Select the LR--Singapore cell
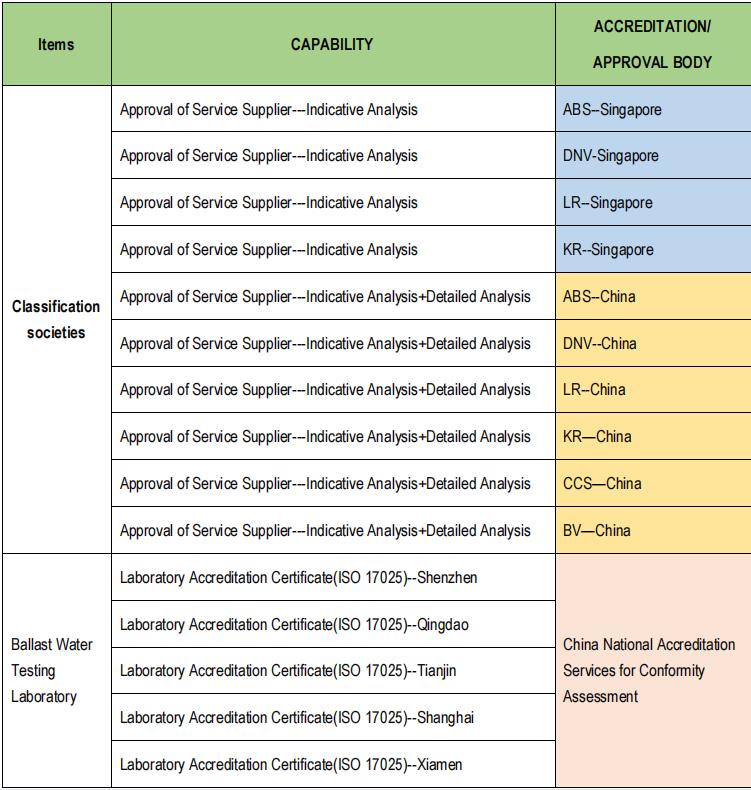 coord(653,202)
